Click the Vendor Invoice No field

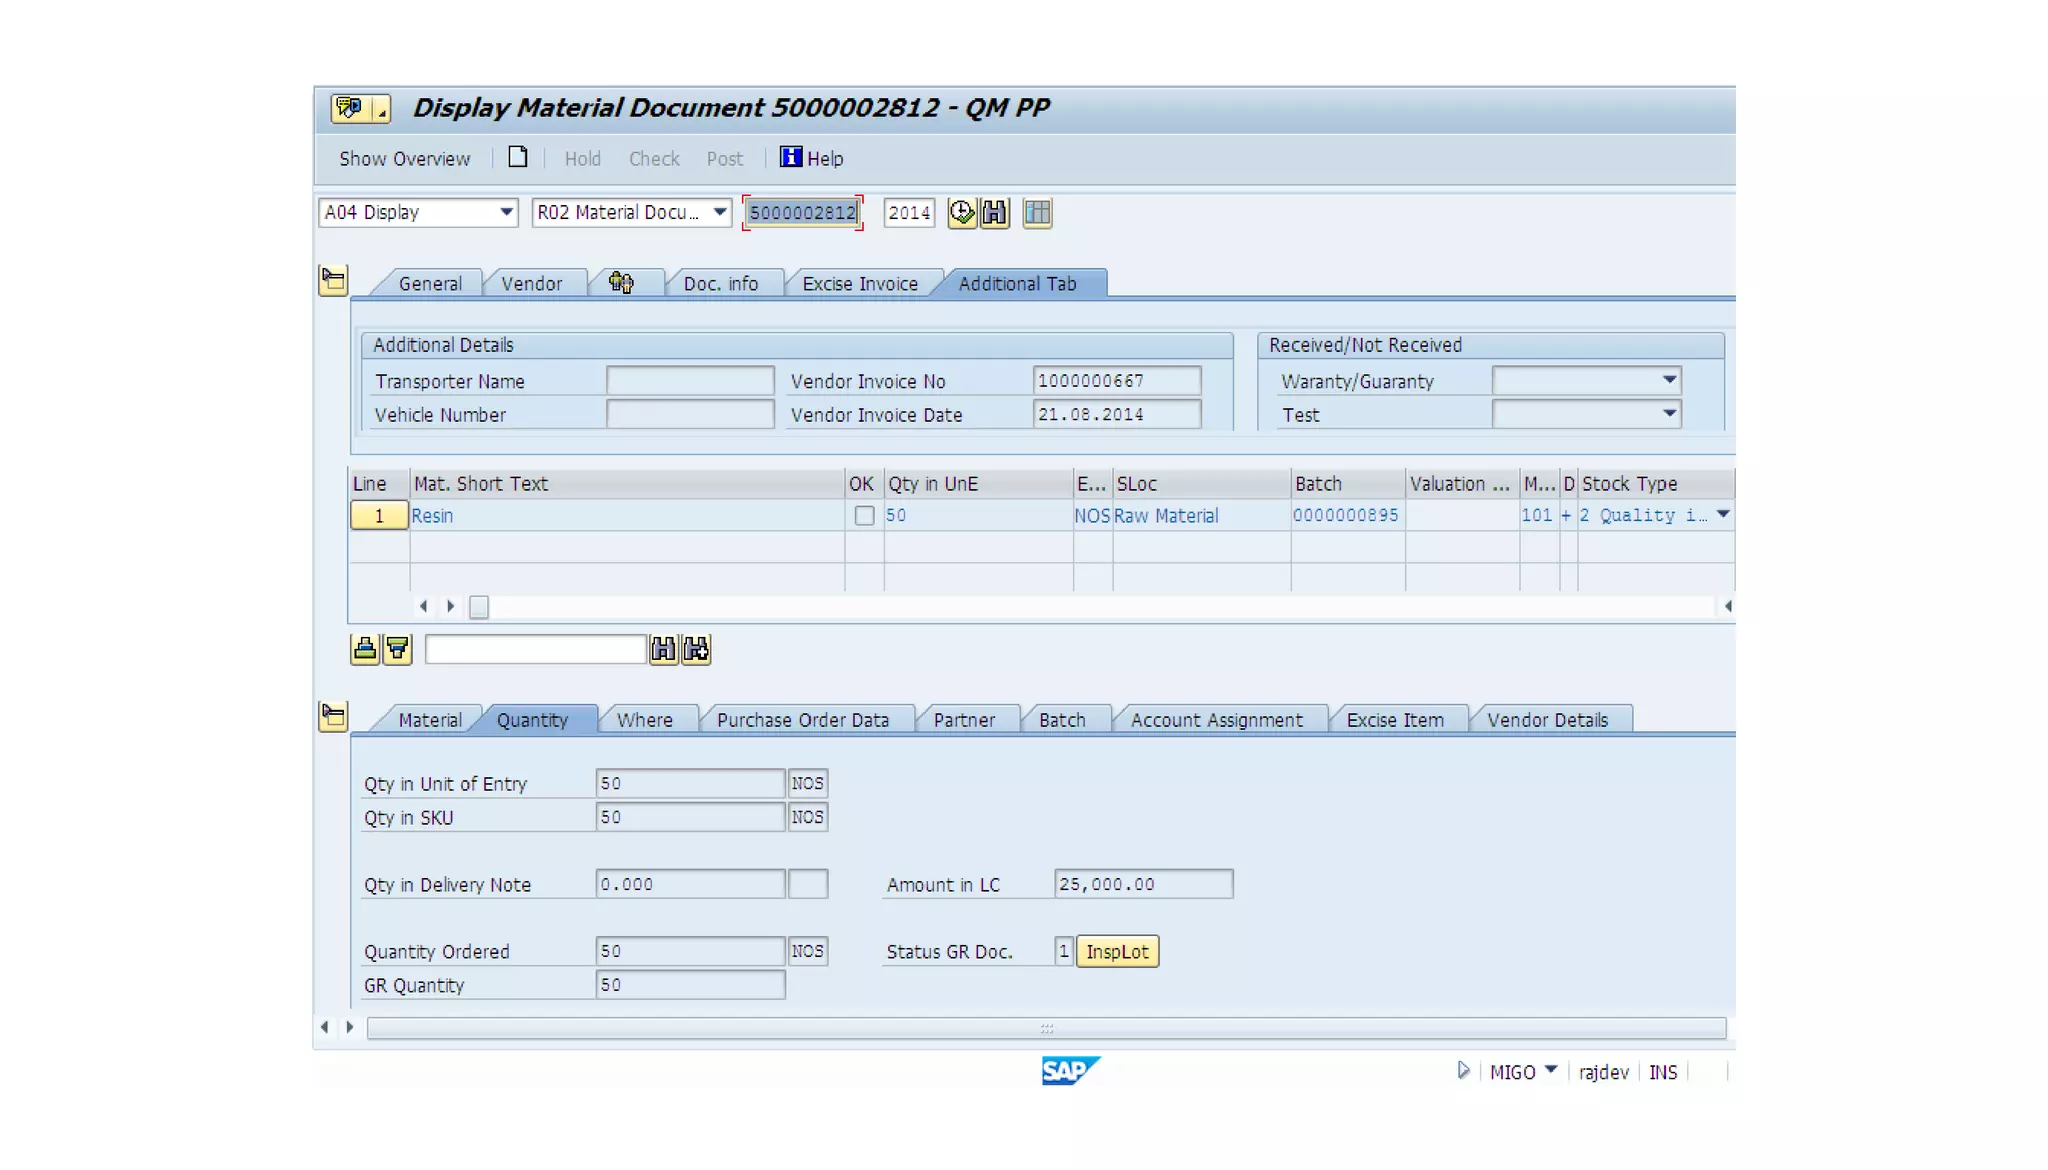(1116, 380)
